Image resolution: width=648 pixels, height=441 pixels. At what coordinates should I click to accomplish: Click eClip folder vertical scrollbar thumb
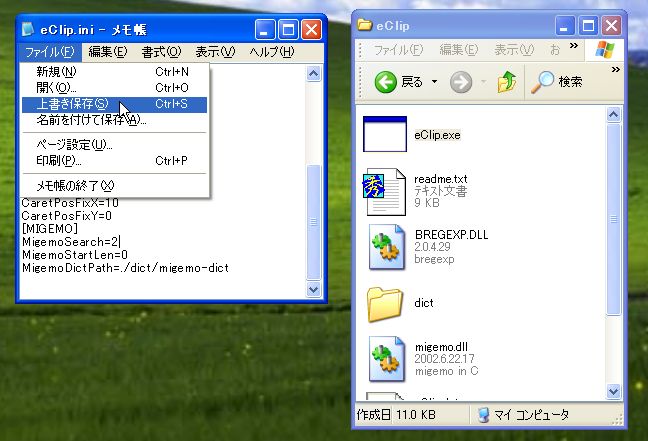613,219
